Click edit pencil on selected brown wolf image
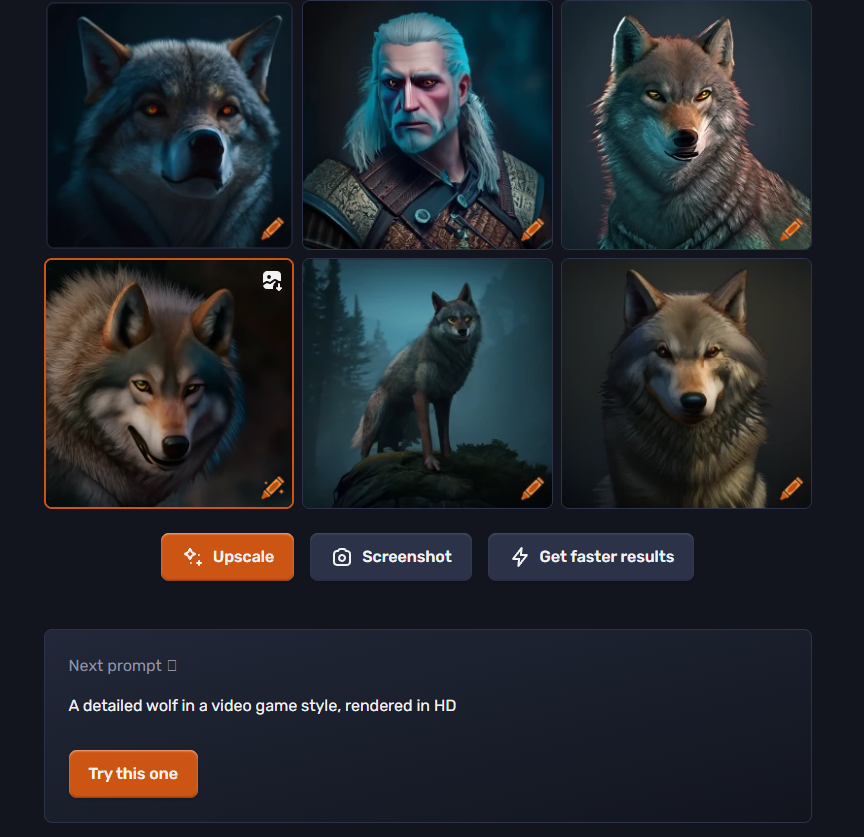The height and width of the screenshot is (837, 864). [x=272, y=488]
